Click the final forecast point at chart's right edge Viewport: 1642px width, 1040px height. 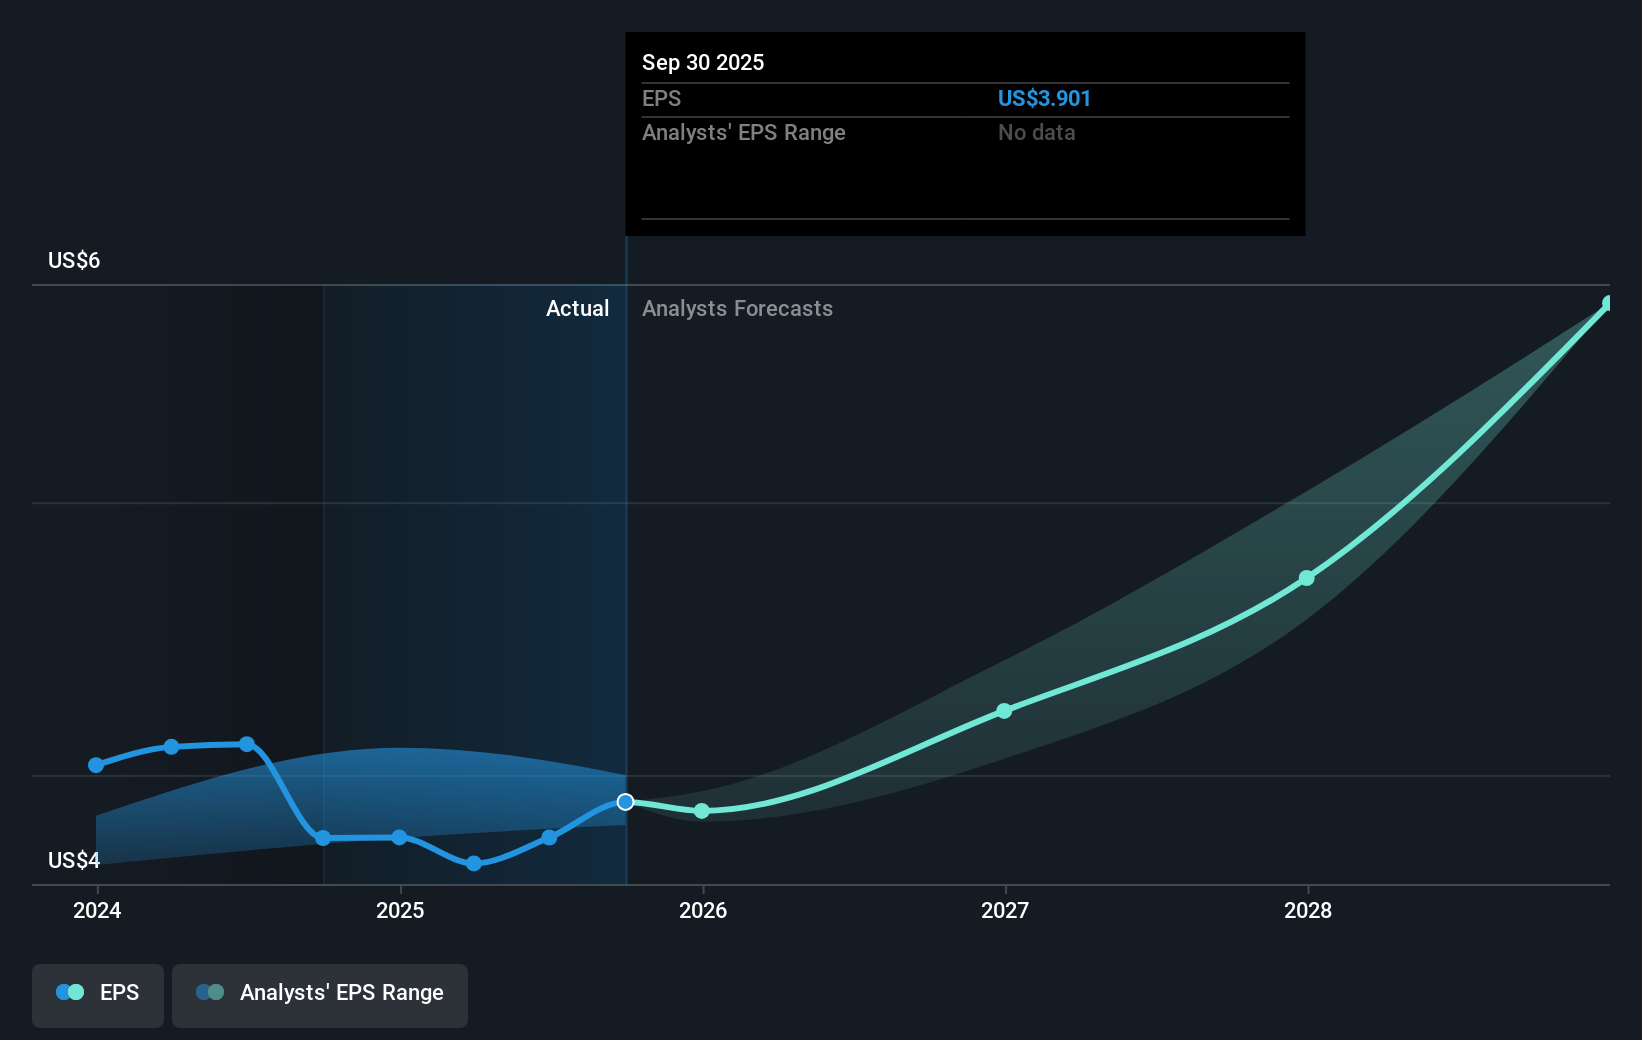tap(1608, 303)
